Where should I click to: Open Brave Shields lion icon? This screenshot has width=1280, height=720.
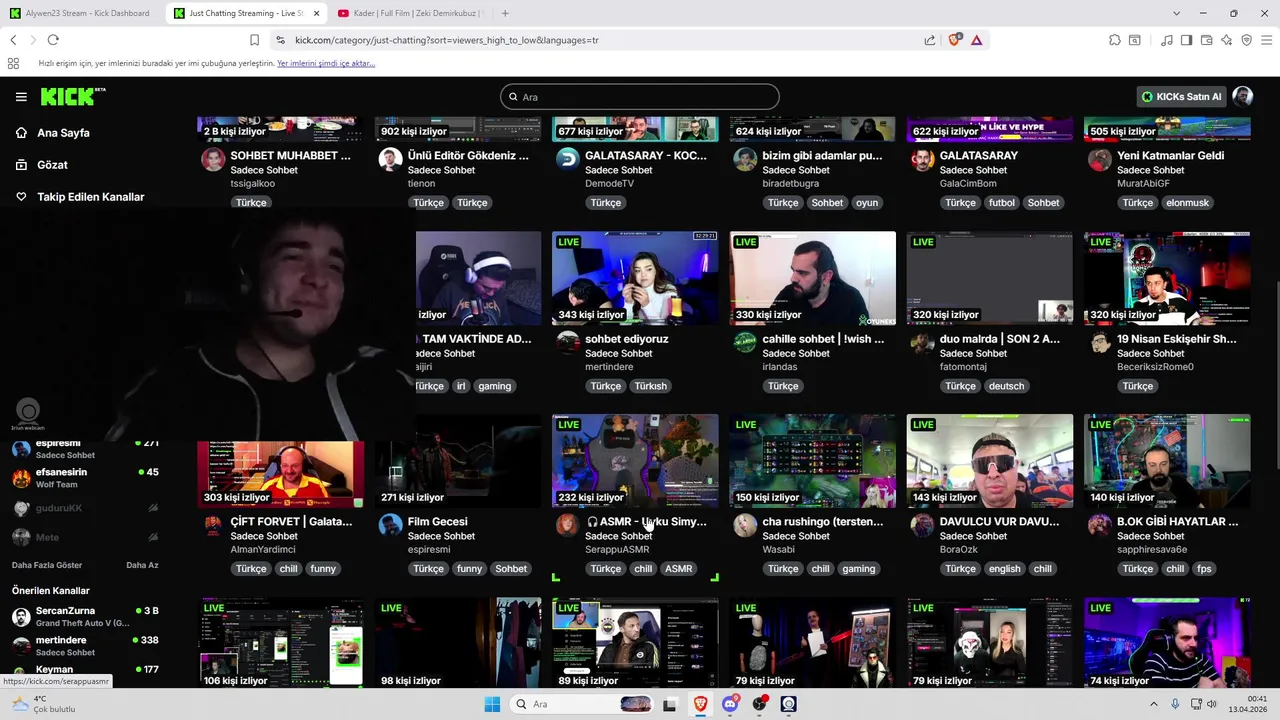pyautogui.click(x=954, y=40)
